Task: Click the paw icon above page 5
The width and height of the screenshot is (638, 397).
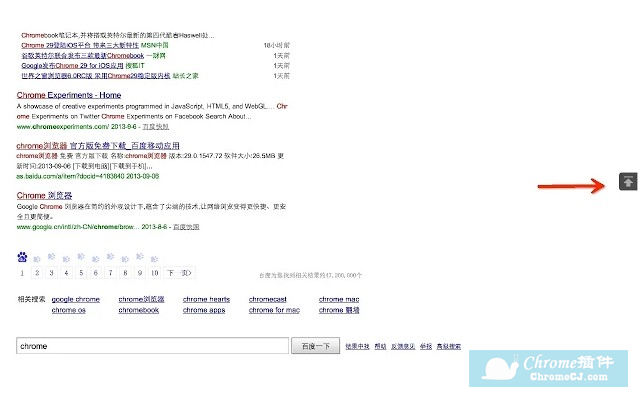Action: pos(81,256)
